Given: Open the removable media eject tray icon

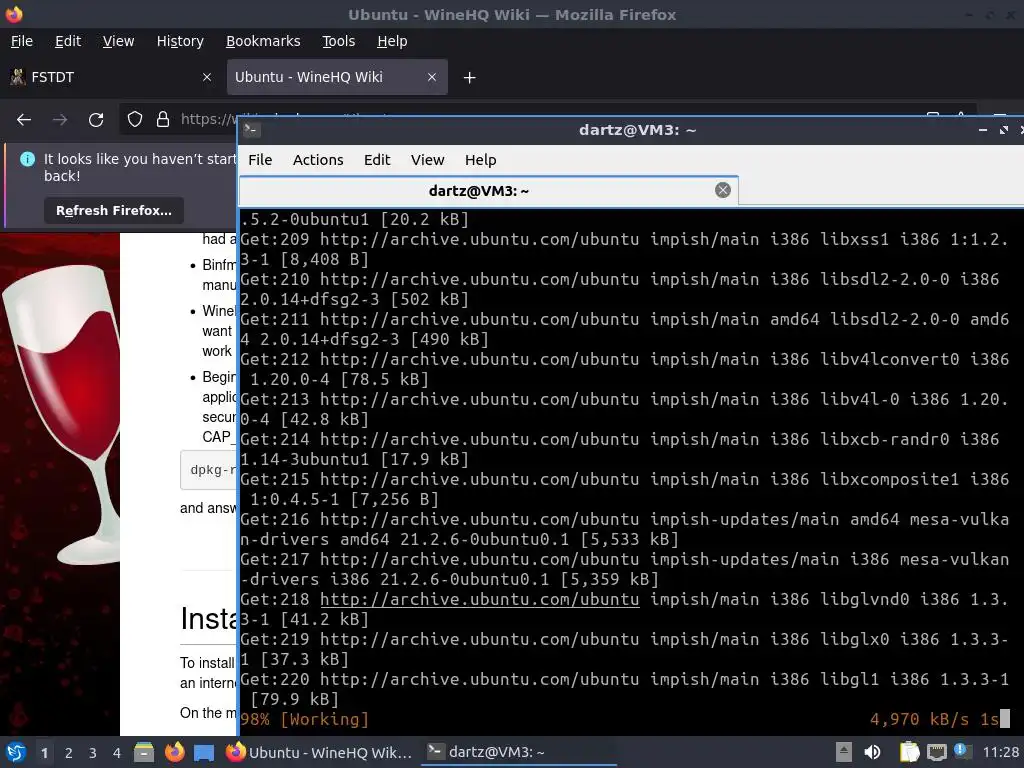Looking at the screenshot, I should coord(844,752).
